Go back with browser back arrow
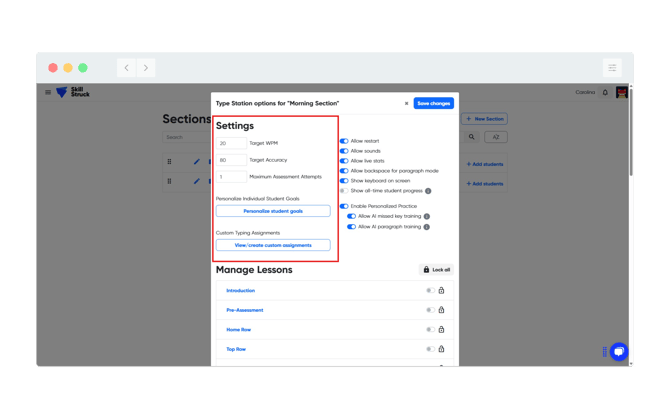This screenshot has height=418, width=670. click(126, 68)
